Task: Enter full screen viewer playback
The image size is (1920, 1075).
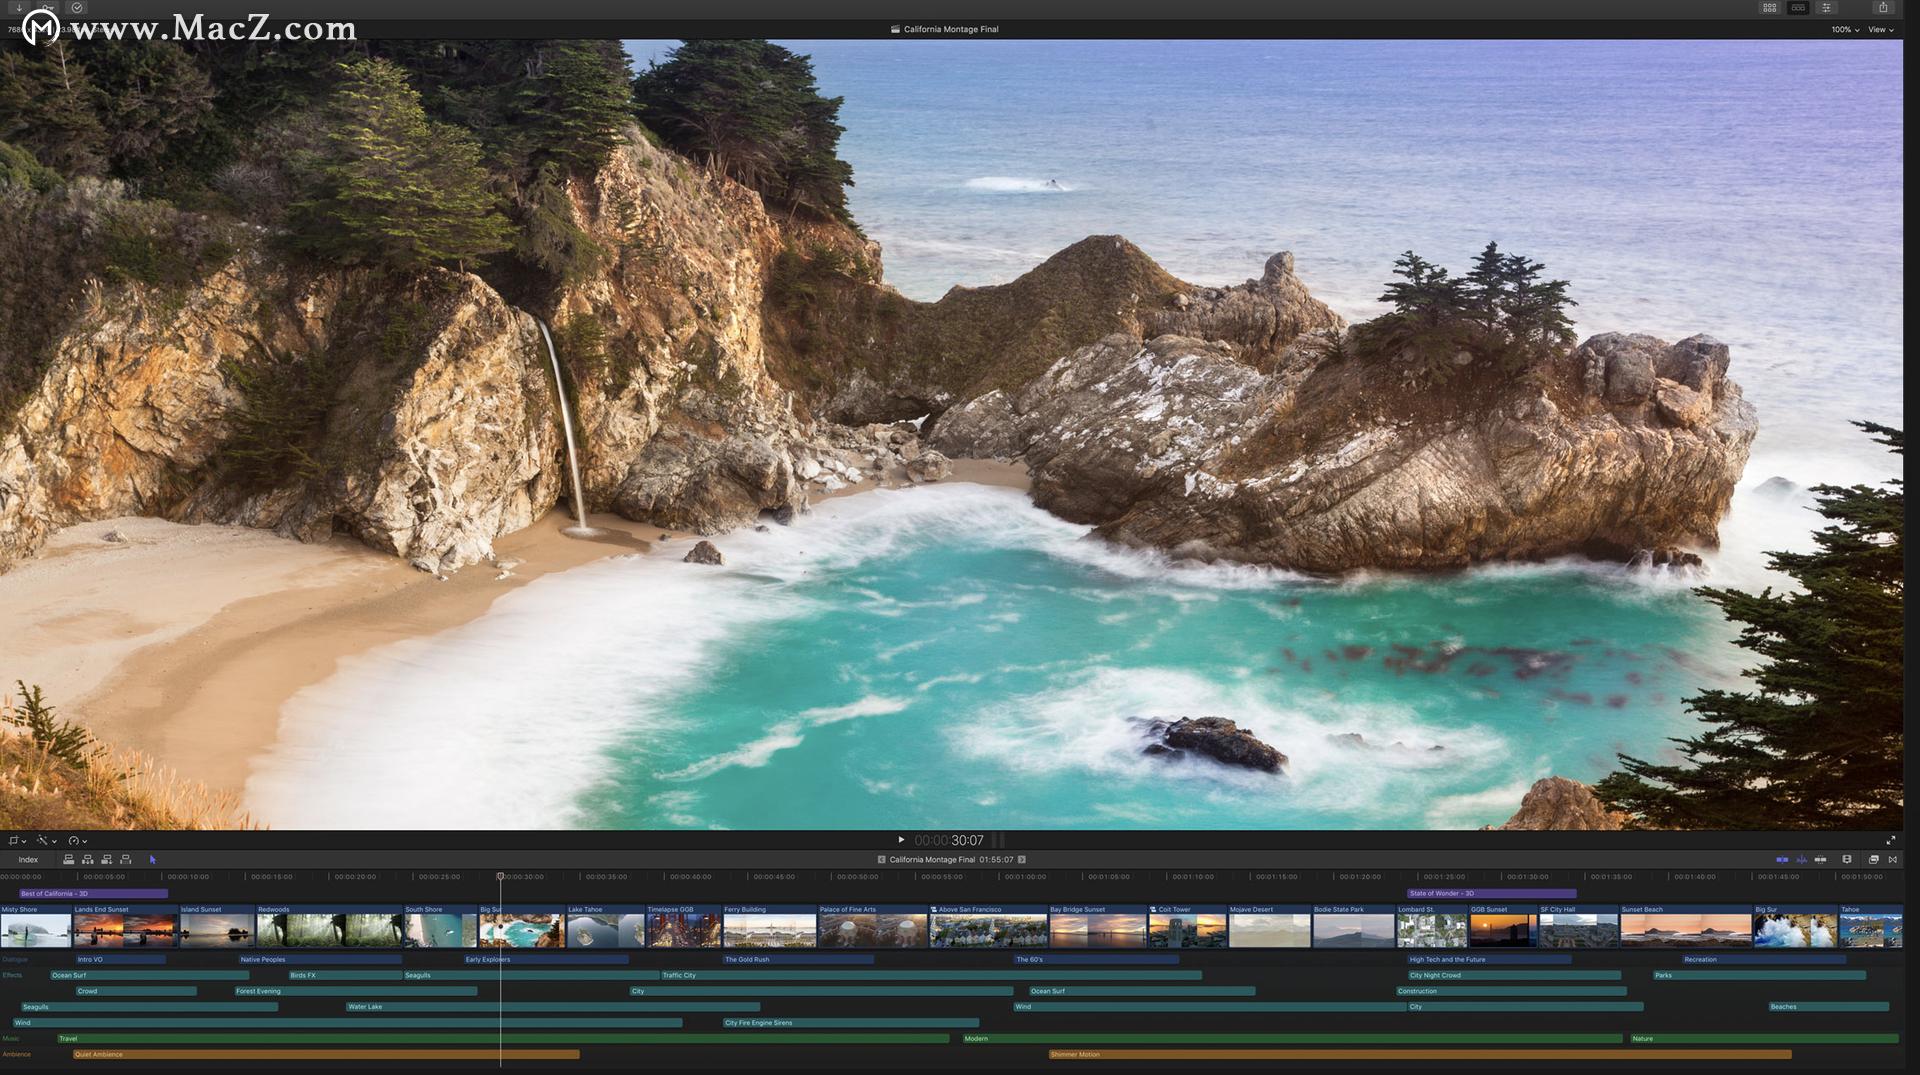Action: 1890,840
